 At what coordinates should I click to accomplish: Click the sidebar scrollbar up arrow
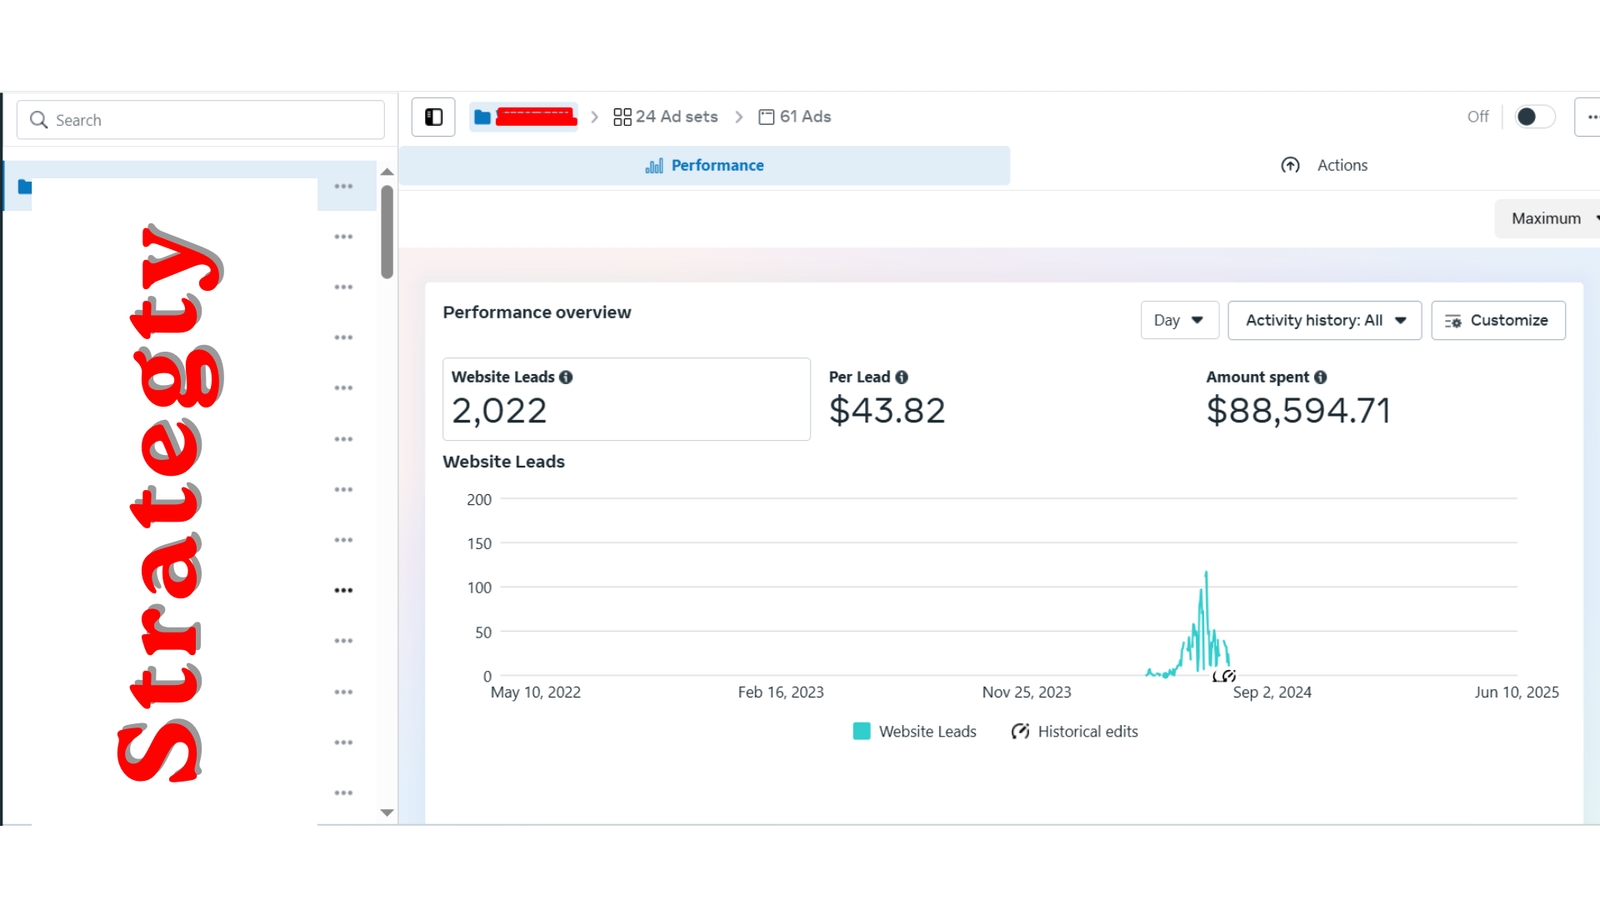(387, 172)
